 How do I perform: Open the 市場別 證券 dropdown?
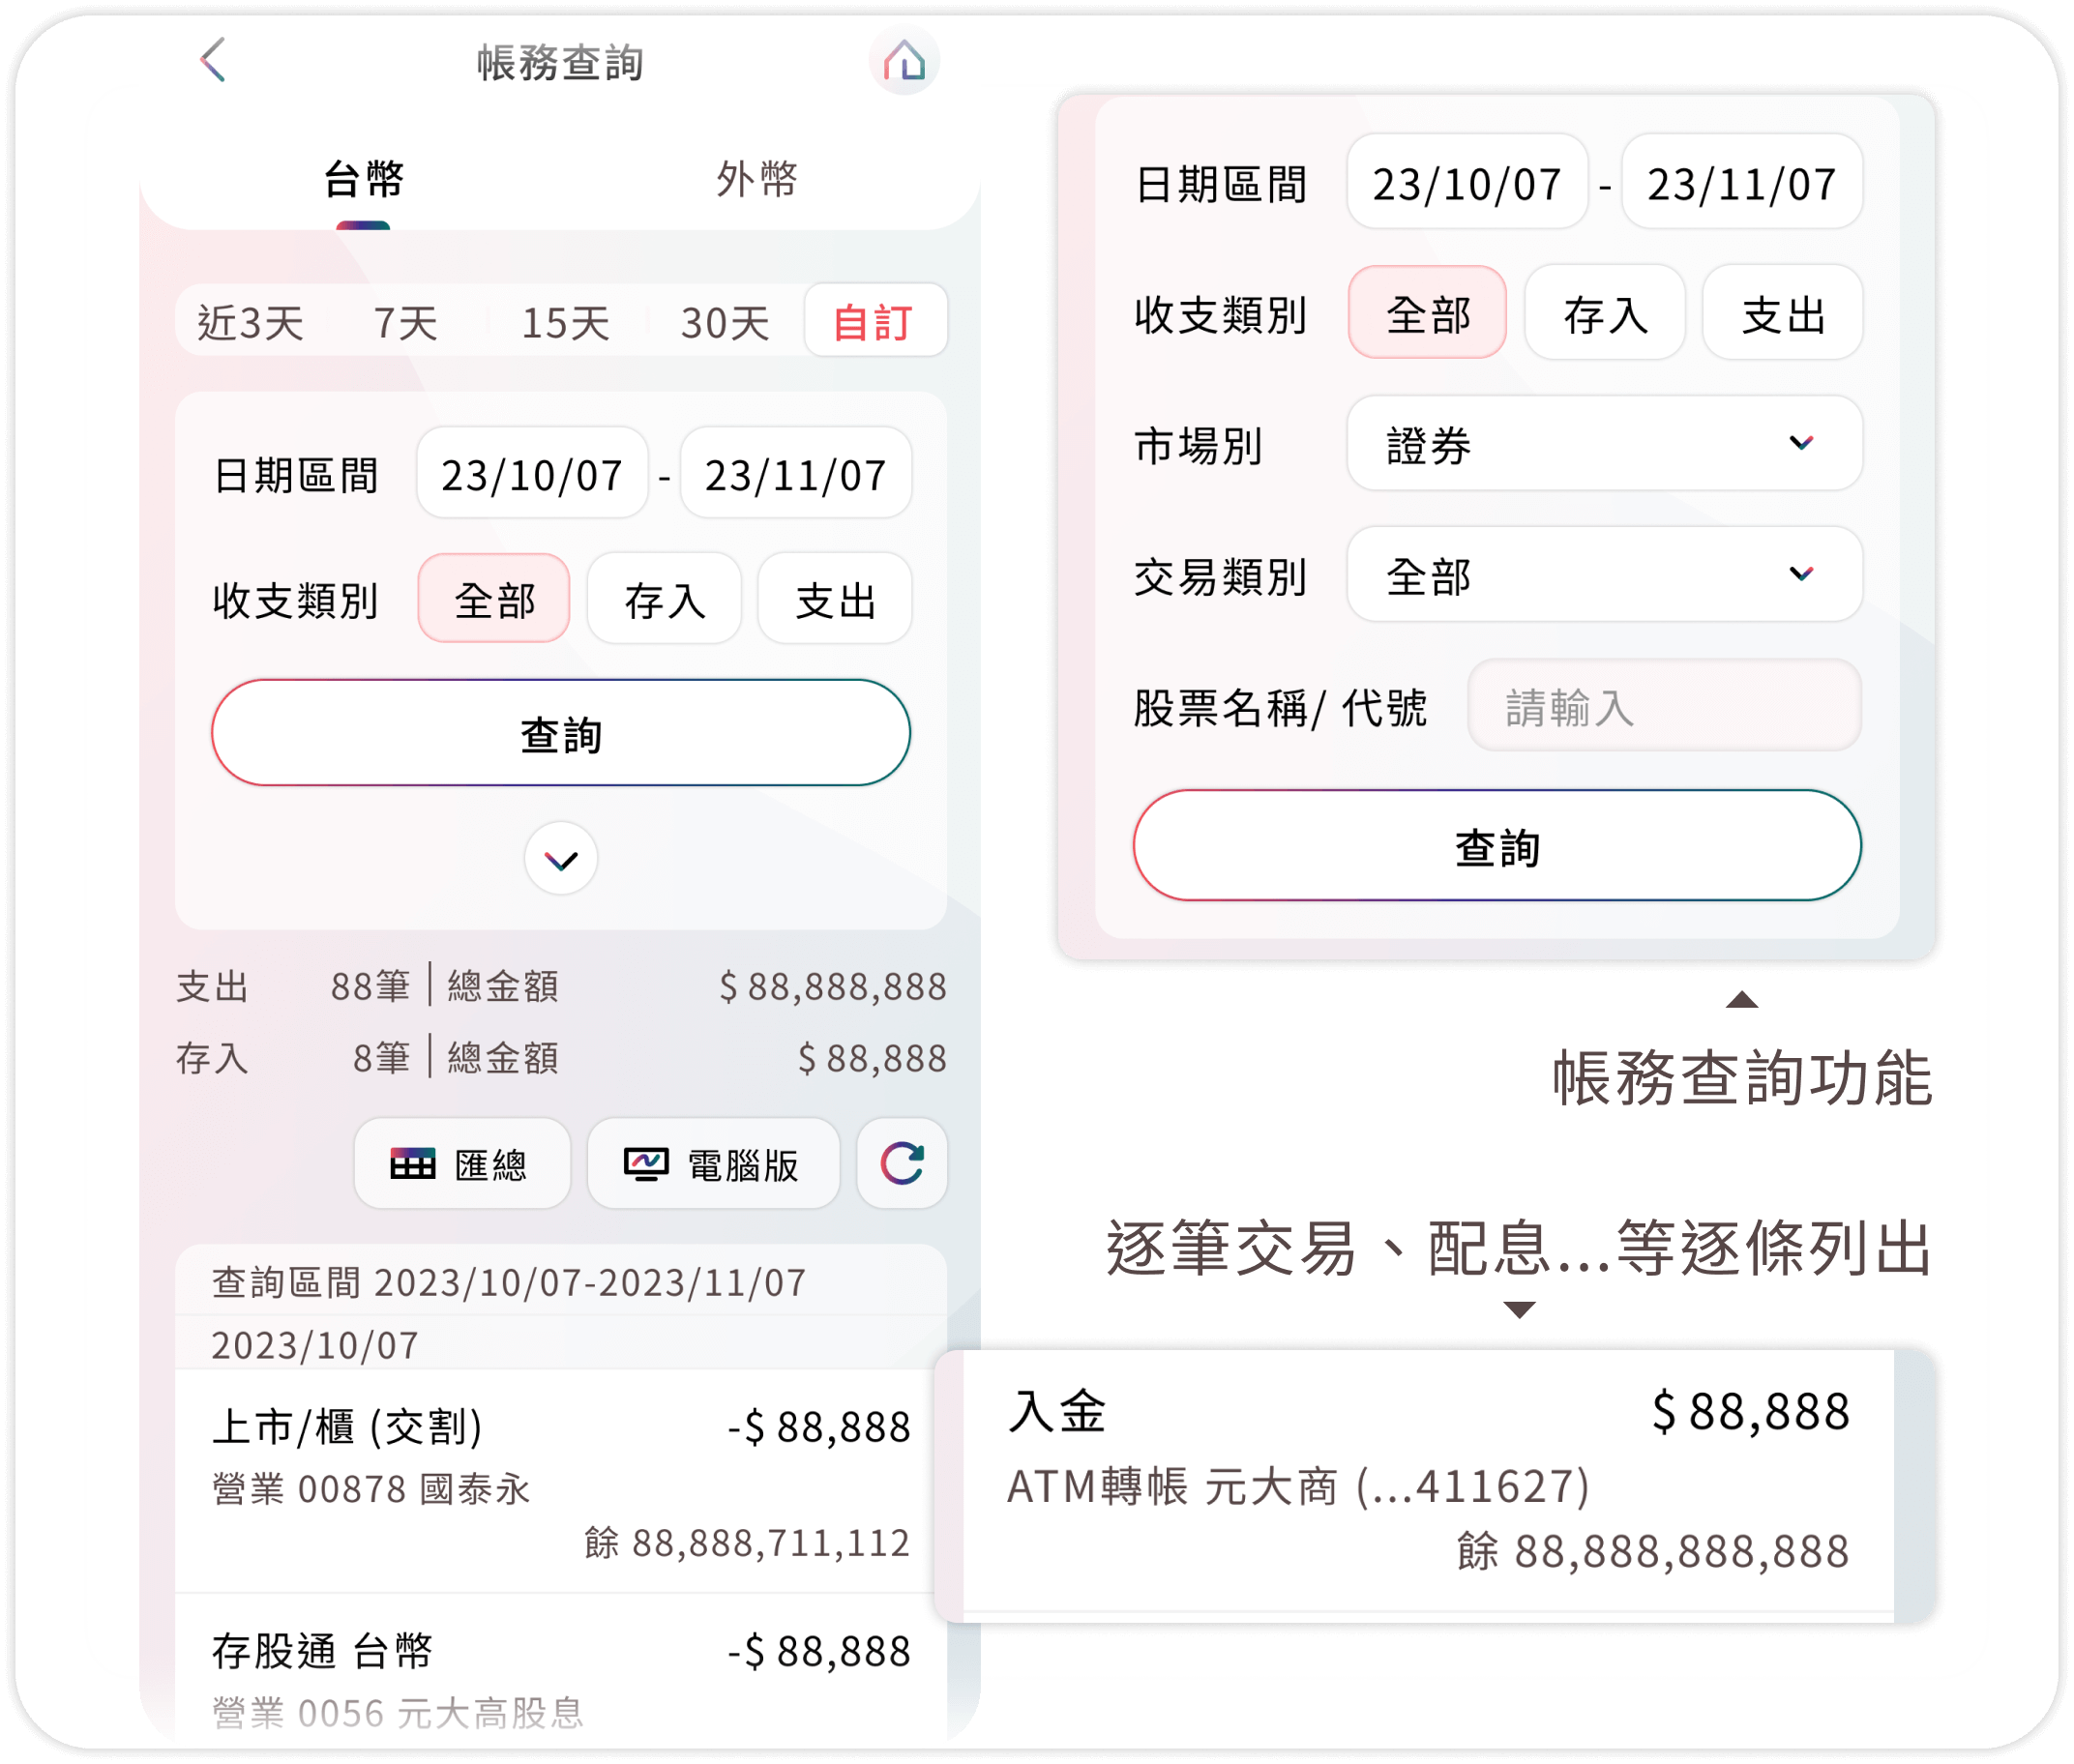(1605, 443)
